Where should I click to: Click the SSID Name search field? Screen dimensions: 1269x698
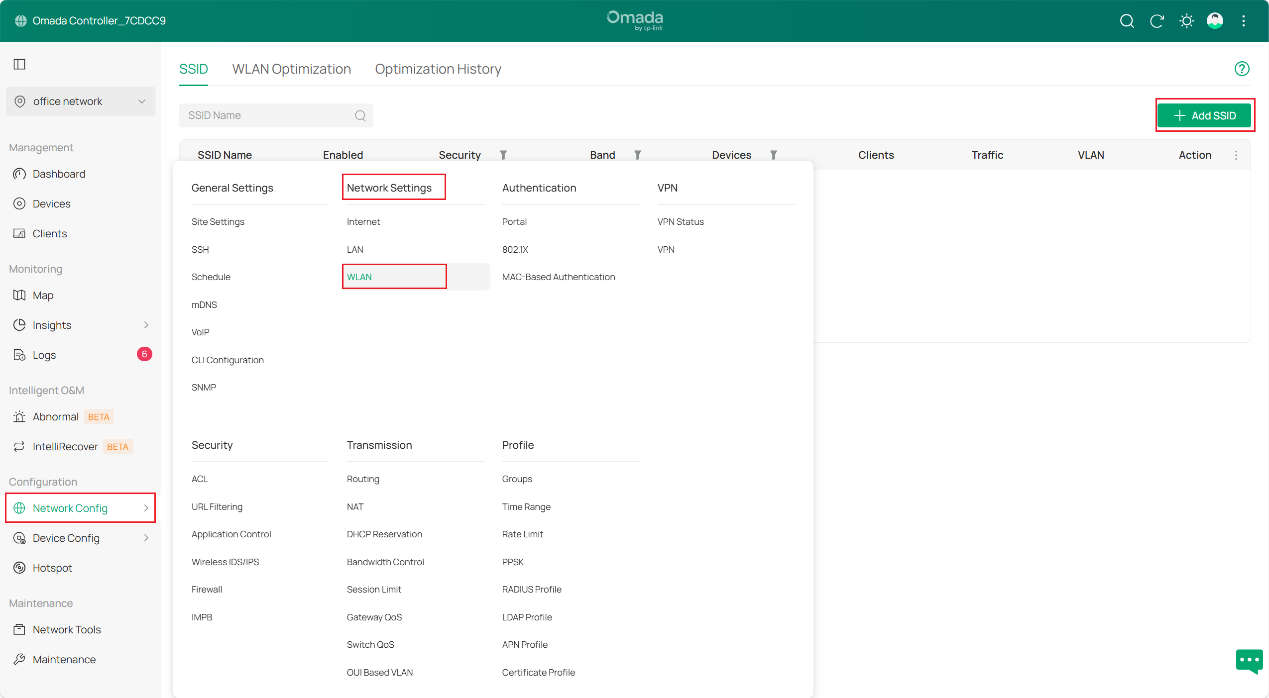click(276, 115)
